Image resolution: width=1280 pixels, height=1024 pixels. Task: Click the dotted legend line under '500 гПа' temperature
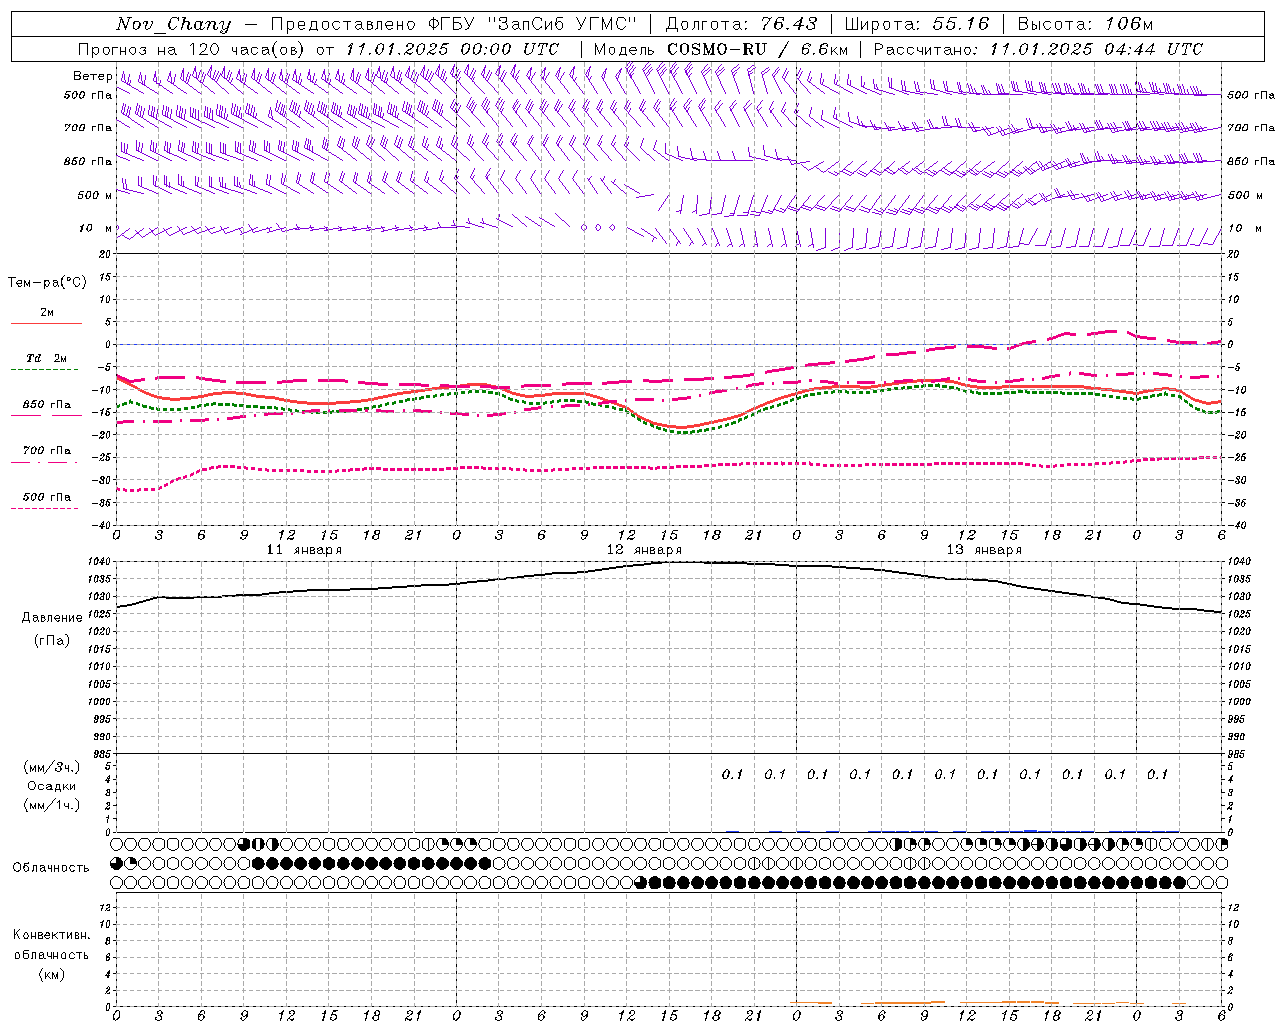click(44, 509)
